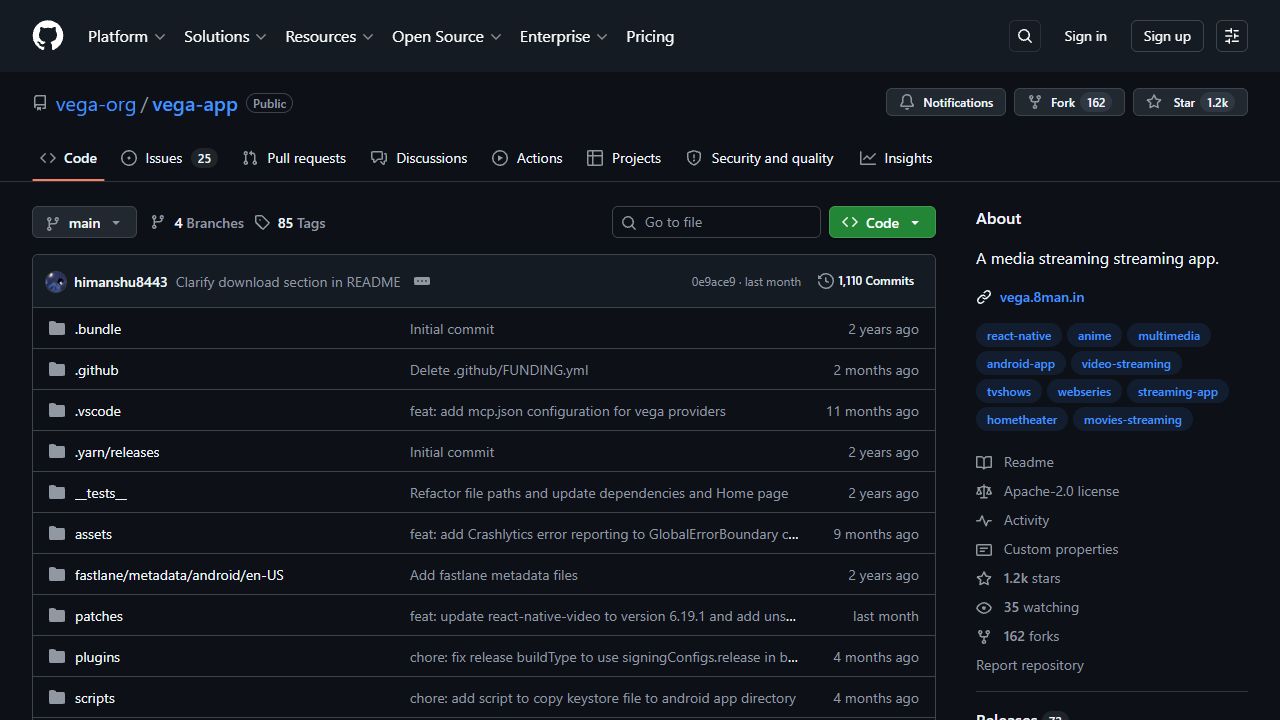1280x720 pixels.
Task: Open the 85 Tags link
Action: (290, 223)
